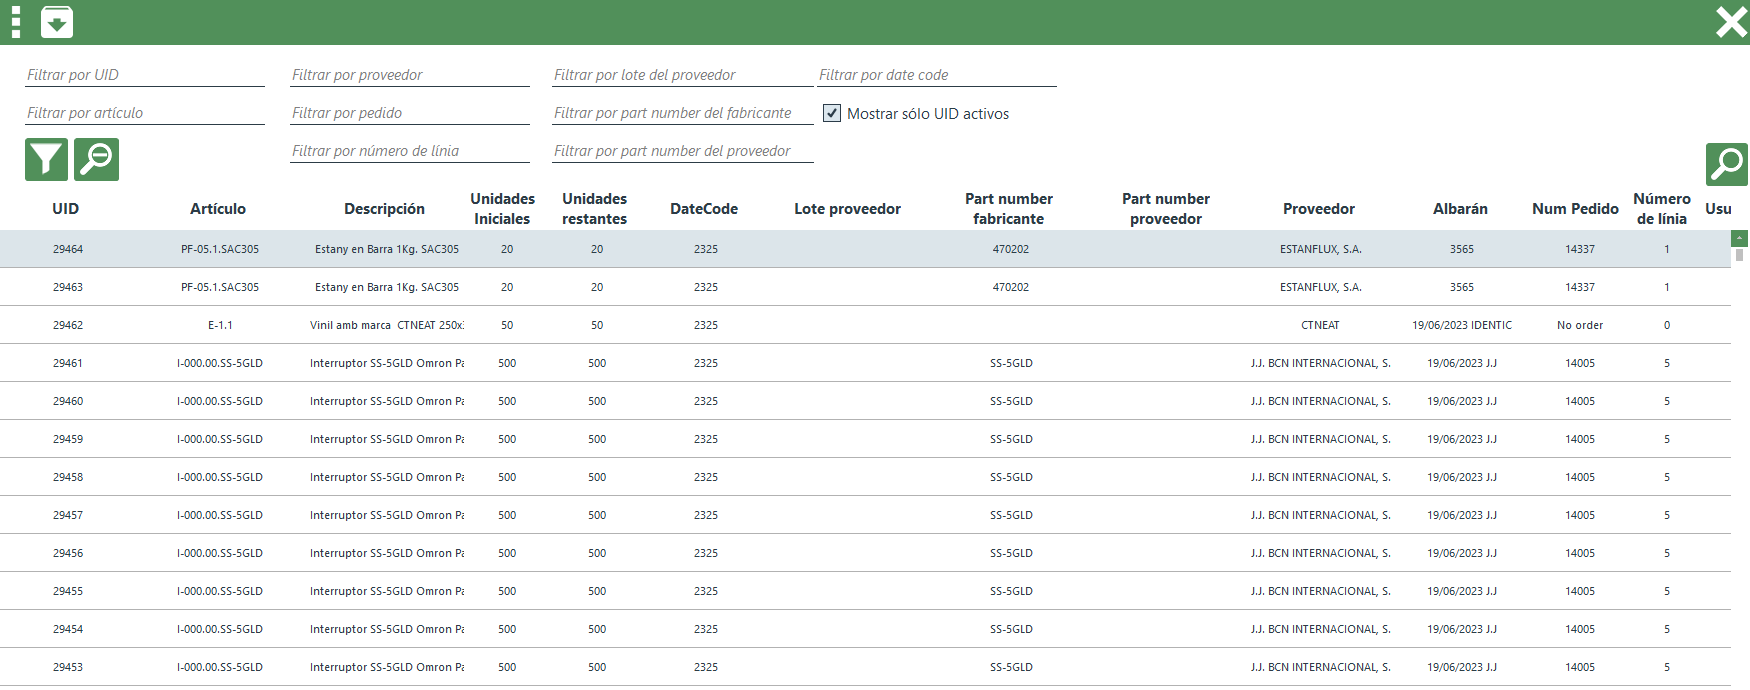The width and height of the screenshot is (1750, 690).
Task: Focus the 'Filtrar por número de línia' field
Action: coord(409,151)
